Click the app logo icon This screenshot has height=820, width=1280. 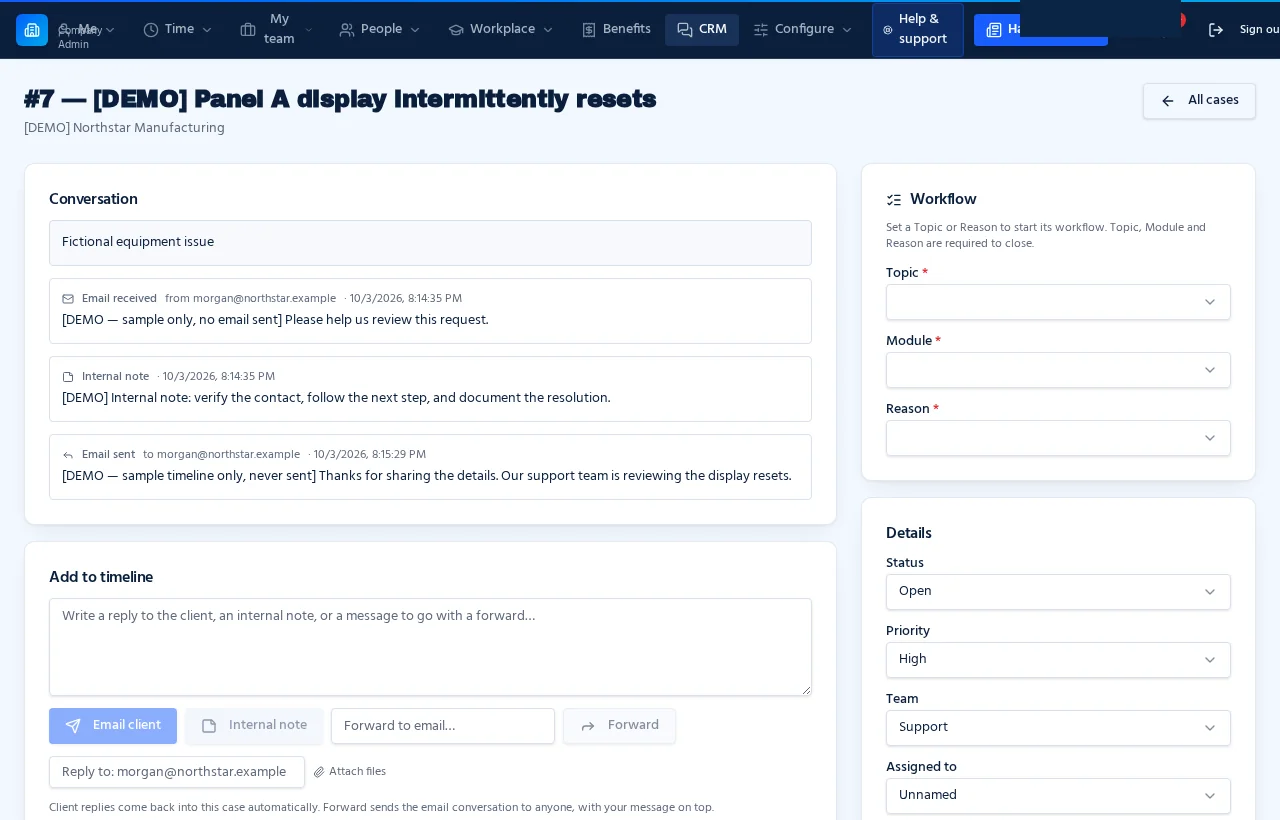point(32,30)
